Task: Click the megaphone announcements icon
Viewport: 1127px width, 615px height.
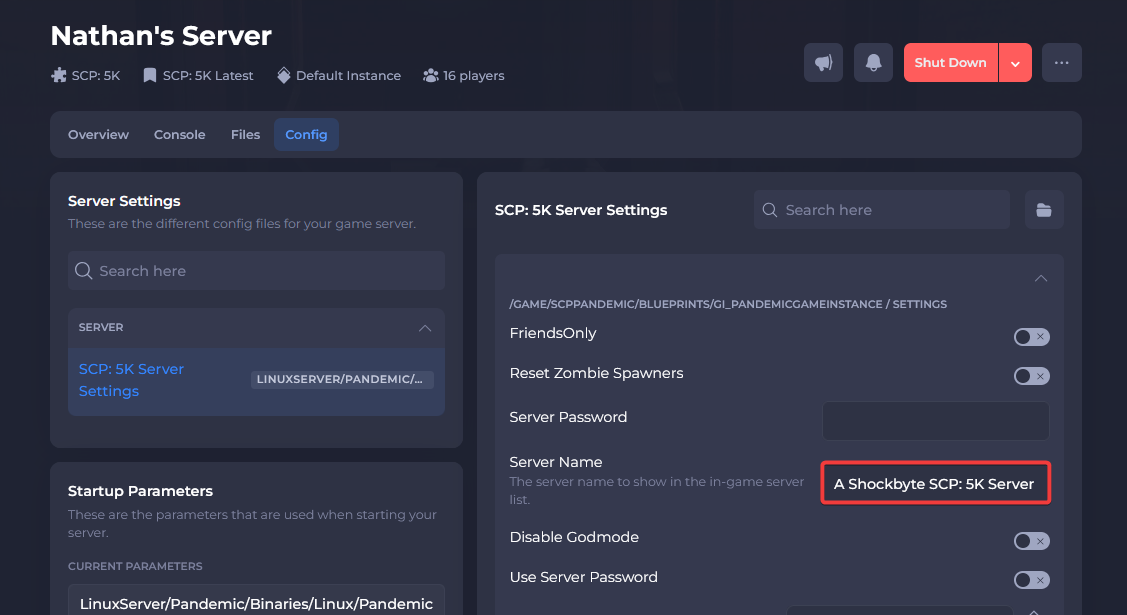Action: (x=823, y=63)
